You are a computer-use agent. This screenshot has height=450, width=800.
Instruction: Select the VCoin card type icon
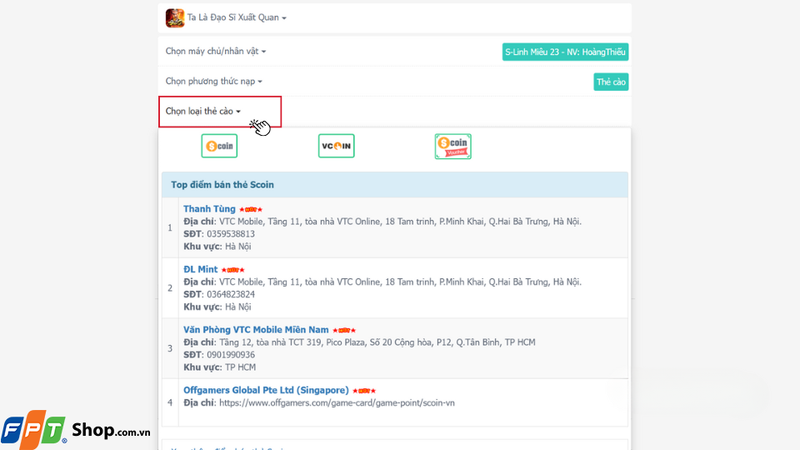(336, 146)
